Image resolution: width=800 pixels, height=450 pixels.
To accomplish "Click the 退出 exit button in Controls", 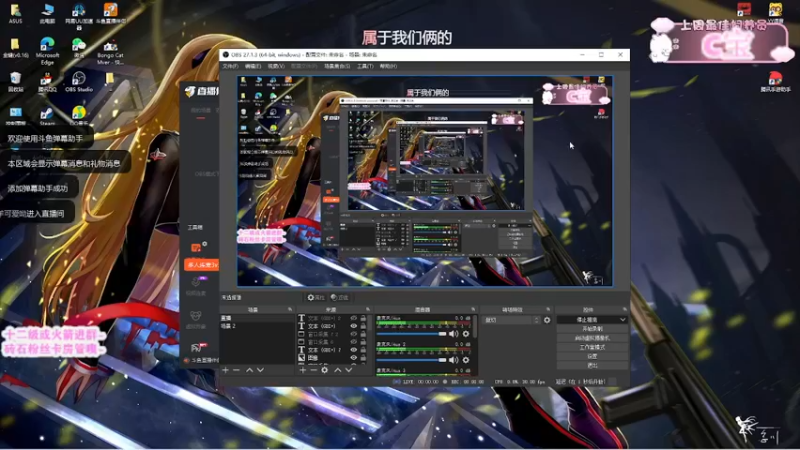I will coord(592,365).
